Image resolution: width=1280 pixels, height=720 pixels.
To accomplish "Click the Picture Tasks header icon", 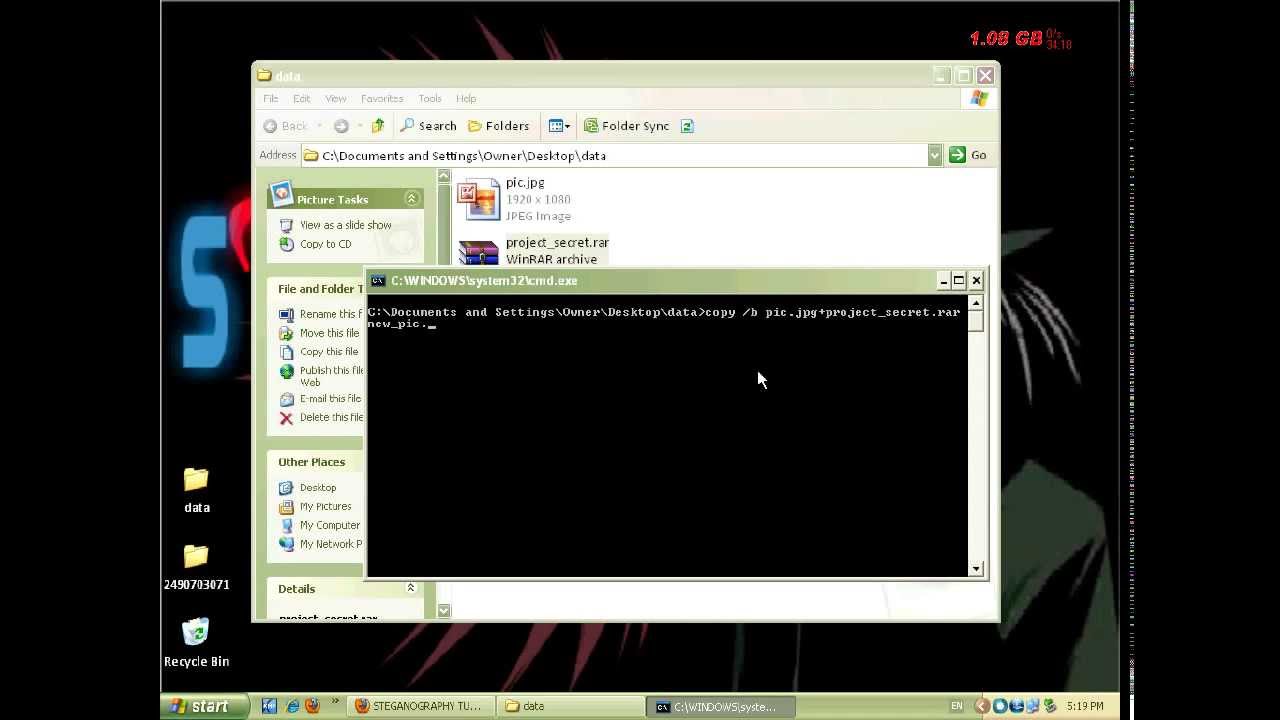I will coord(282,194).
